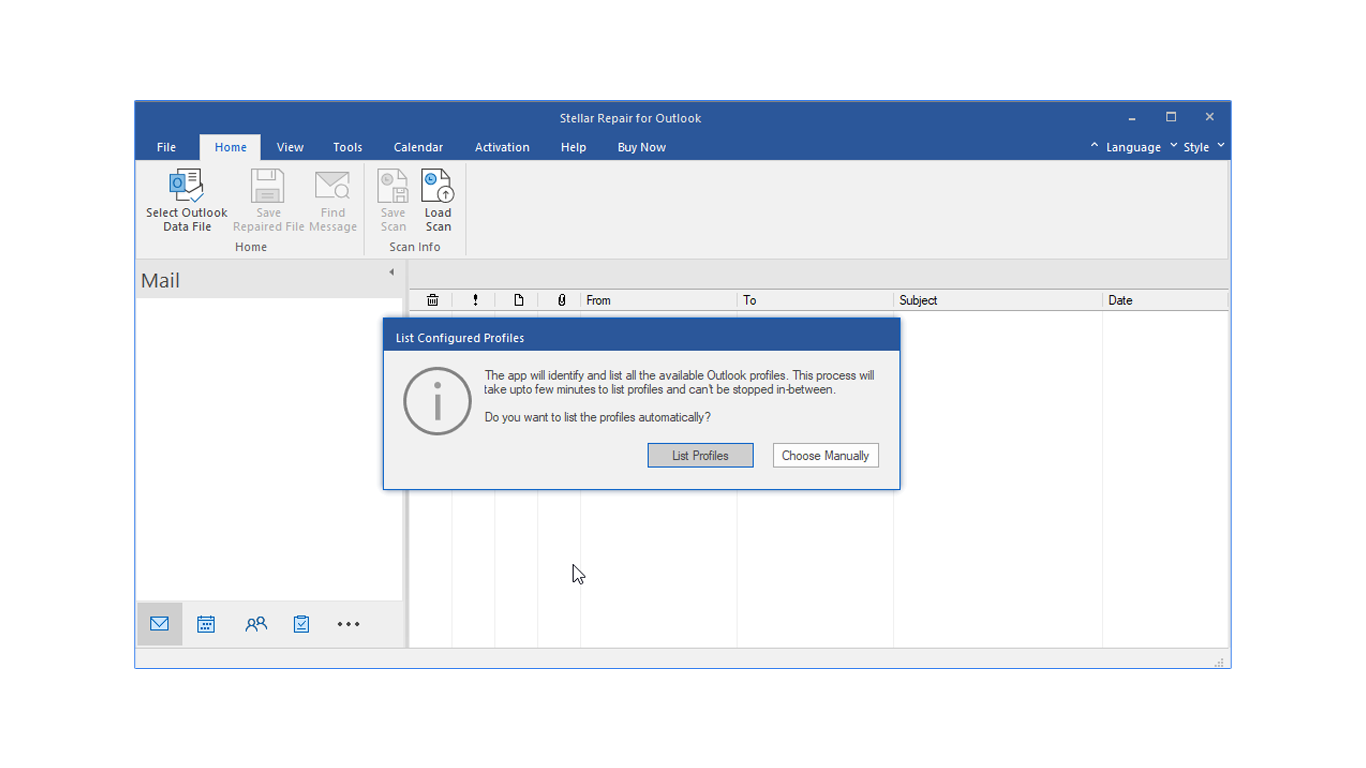This screenshot has height=768, width=1366.
Task: Collapse the Mail pane with arrow
Action: 391,272
